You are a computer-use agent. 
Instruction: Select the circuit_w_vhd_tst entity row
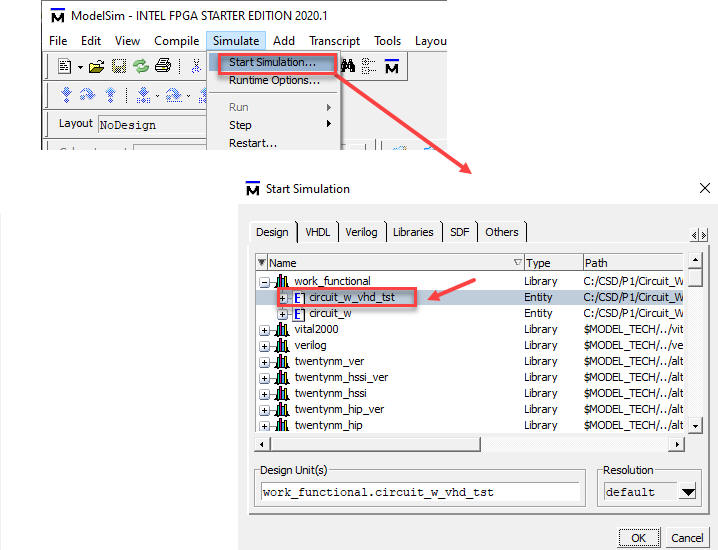tap(469, 297)
